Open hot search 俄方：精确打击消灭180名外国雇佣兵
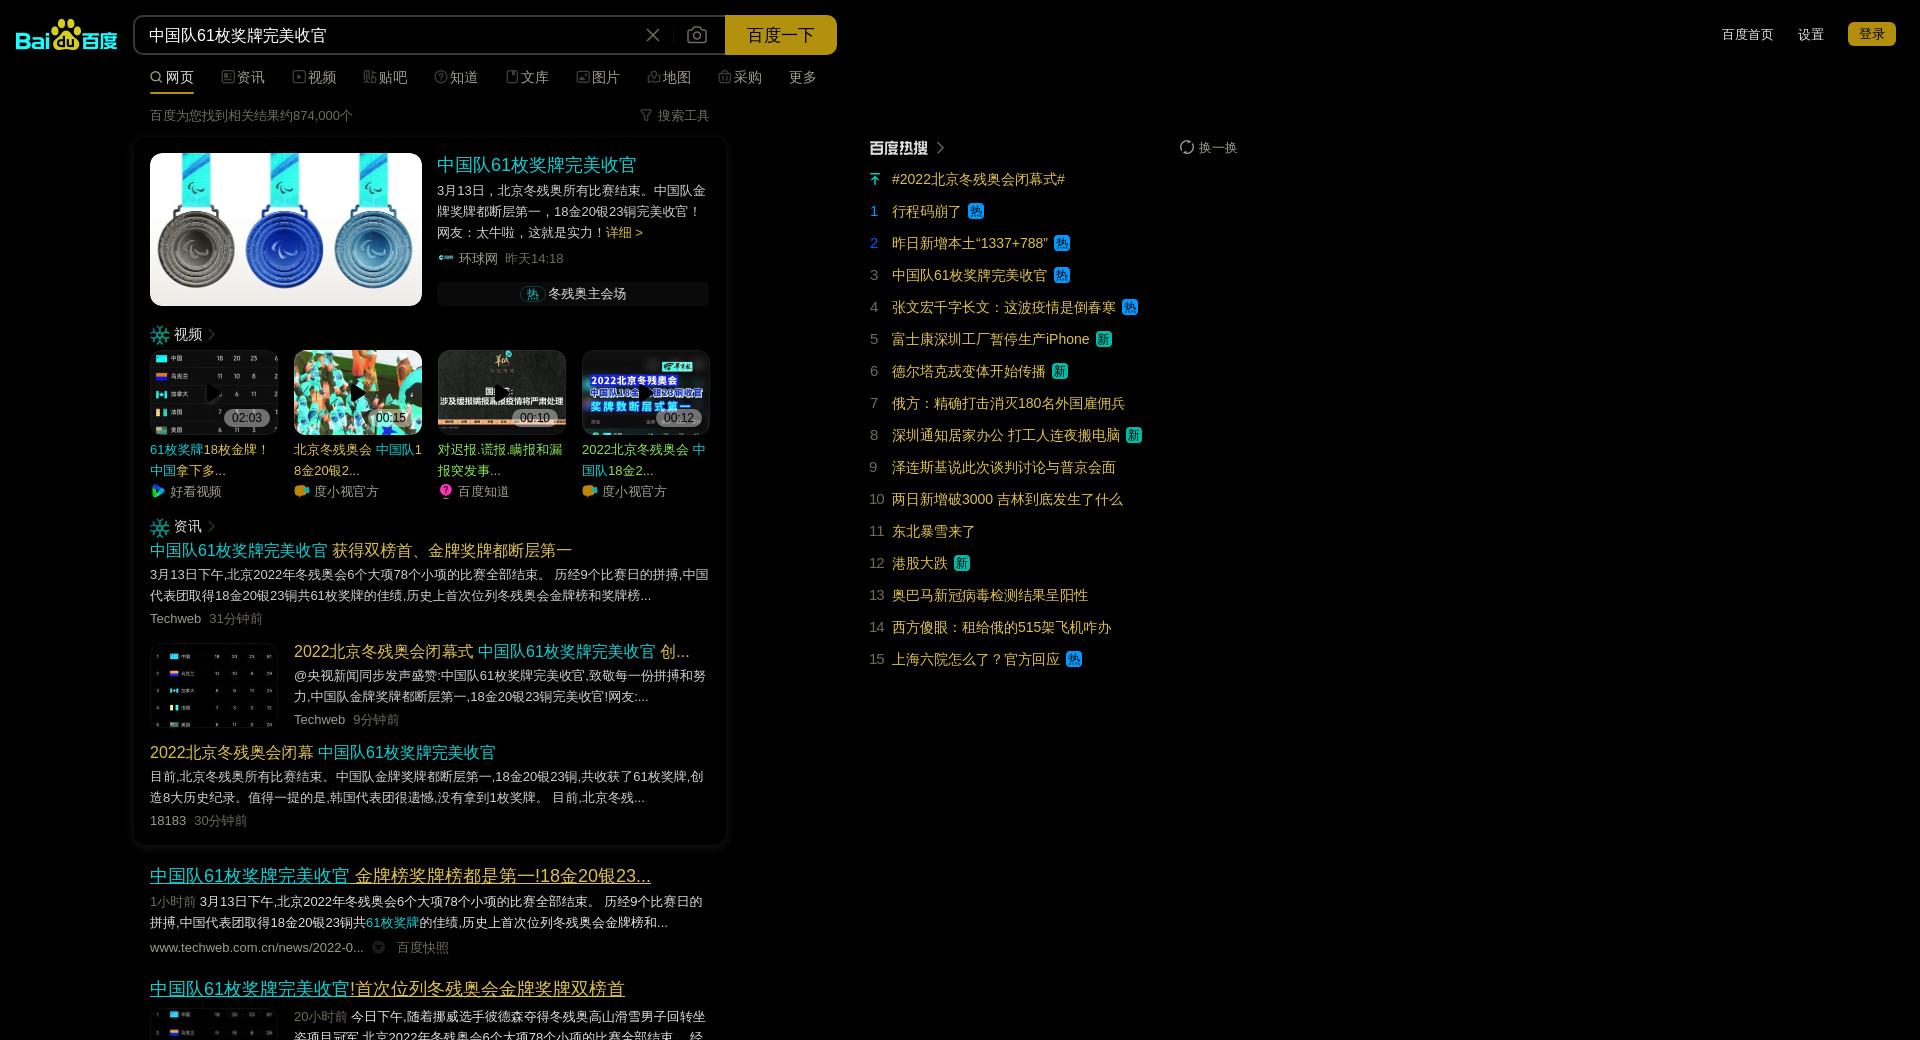The width and height of the screenshot is (1920, 1040). pos(1008,403)
